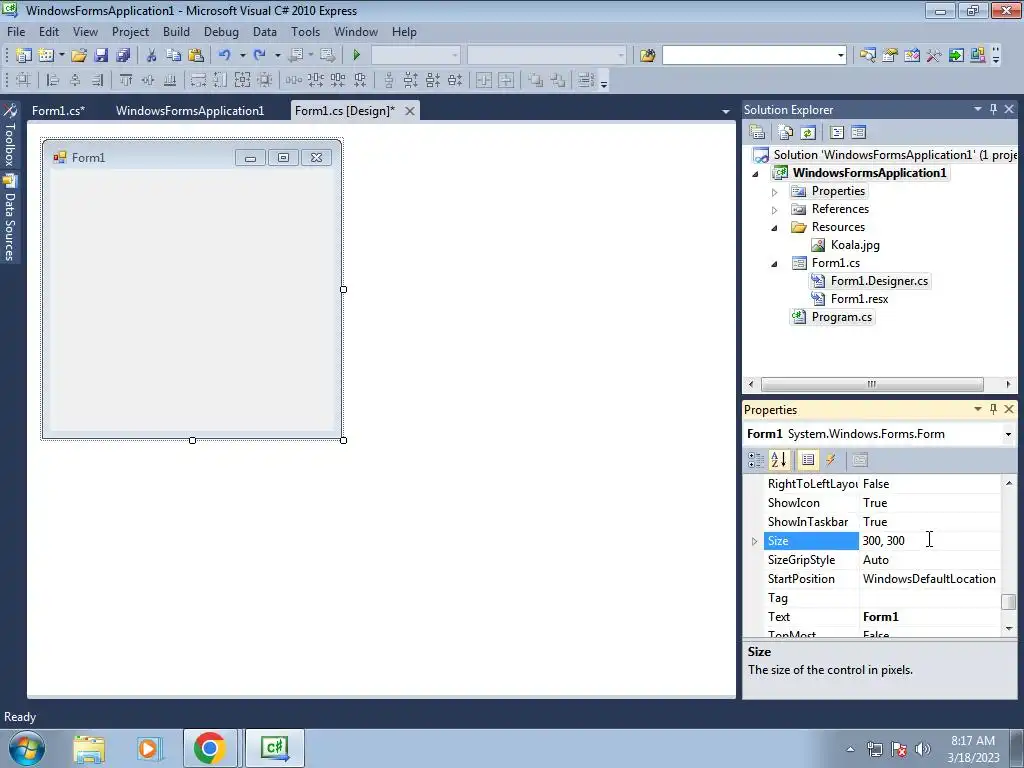Click Bring to Front layout icon
Viewport: 1024px width, 768px height.
[536, 80]
